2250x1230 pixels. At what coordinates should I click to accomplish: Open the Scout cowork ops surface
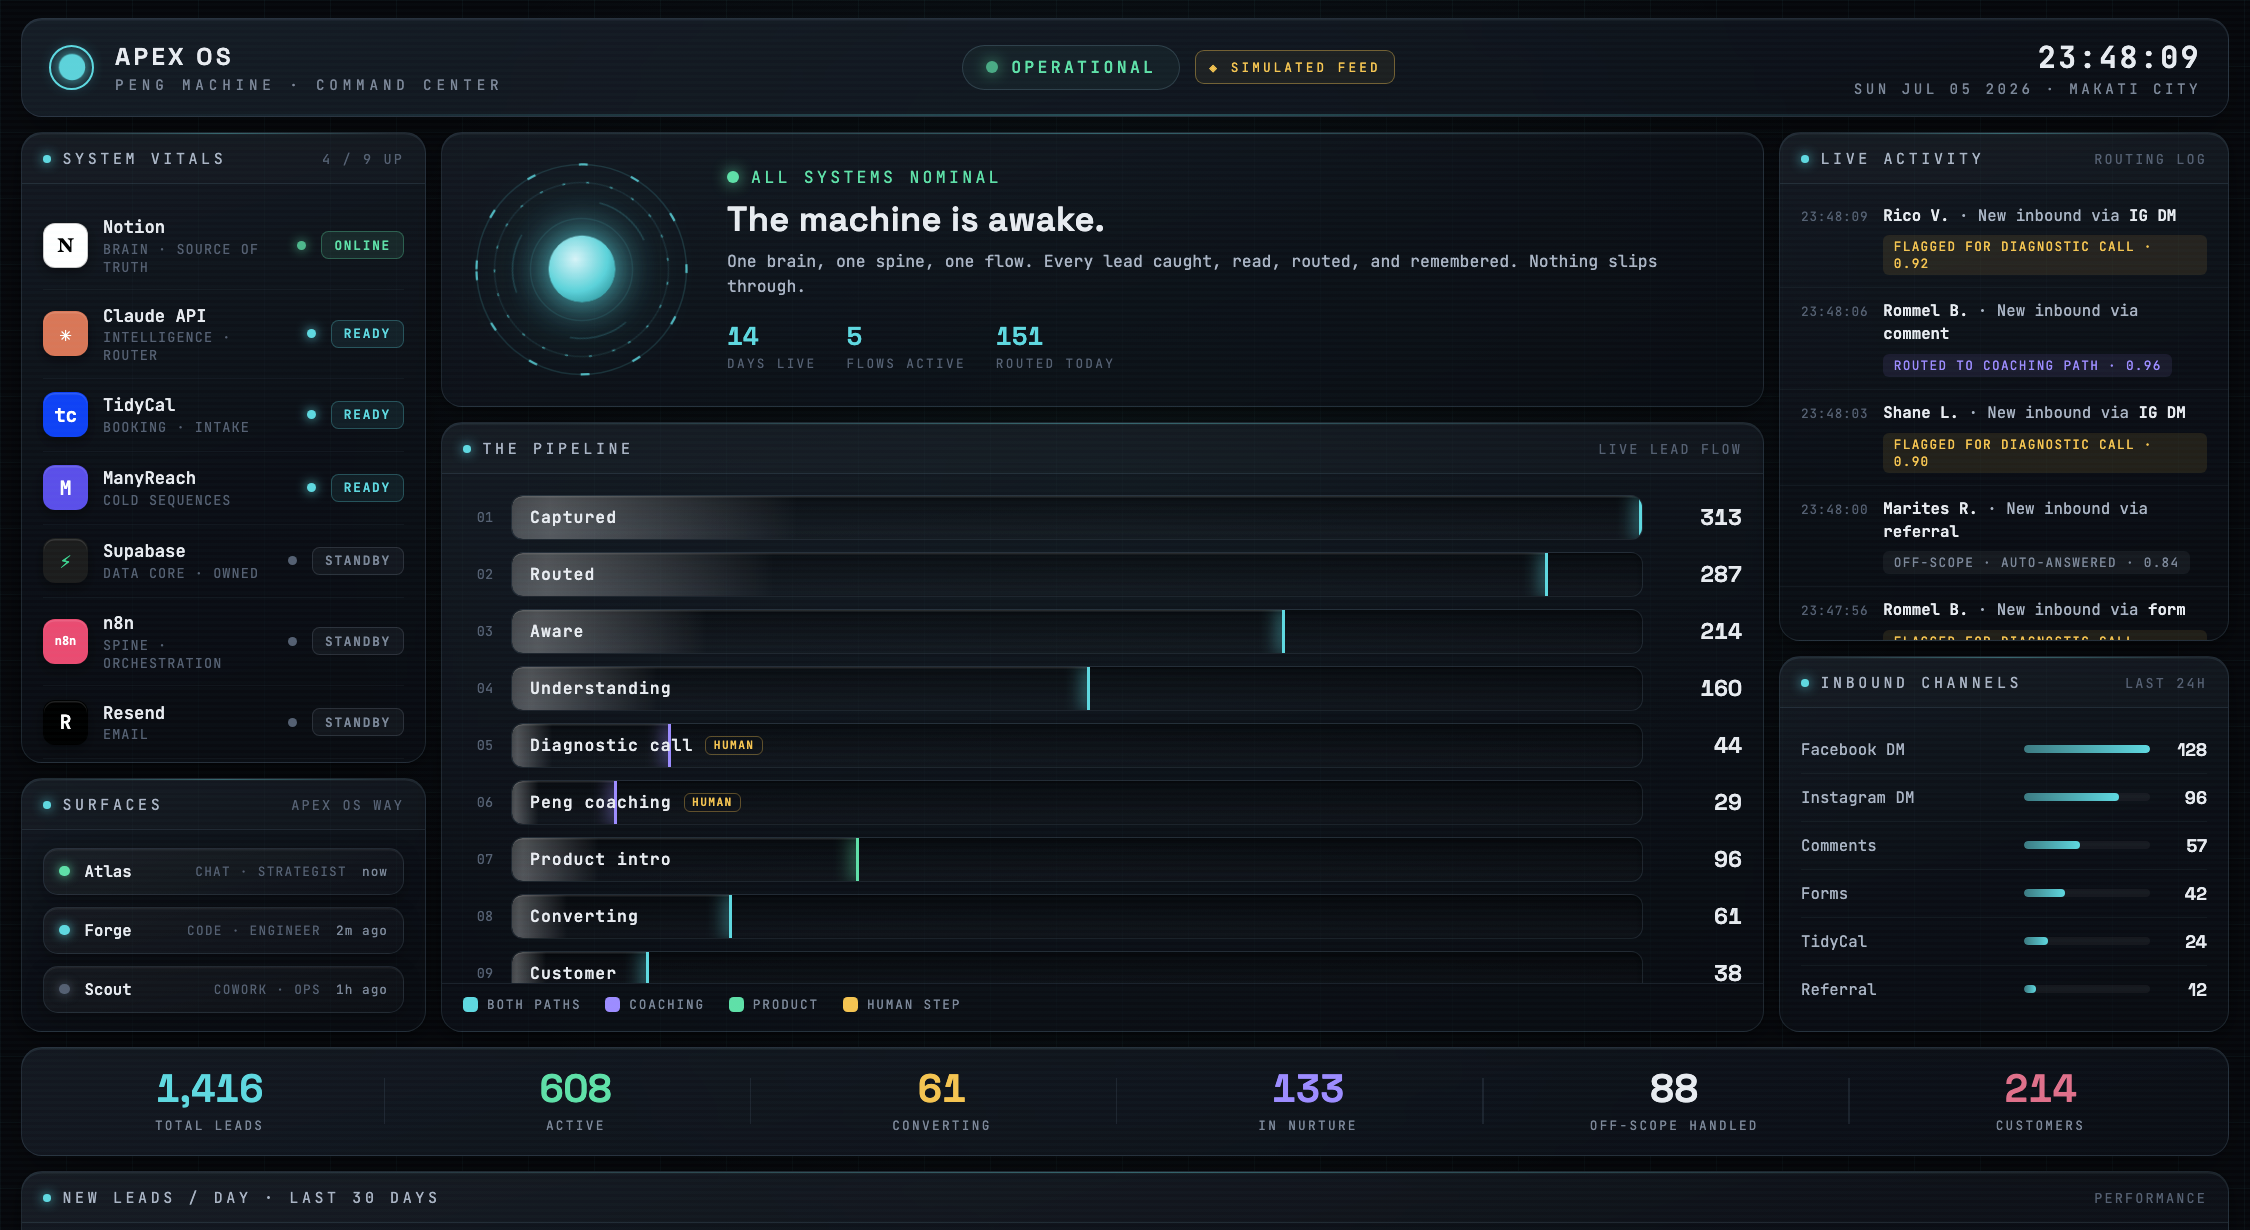223,989
